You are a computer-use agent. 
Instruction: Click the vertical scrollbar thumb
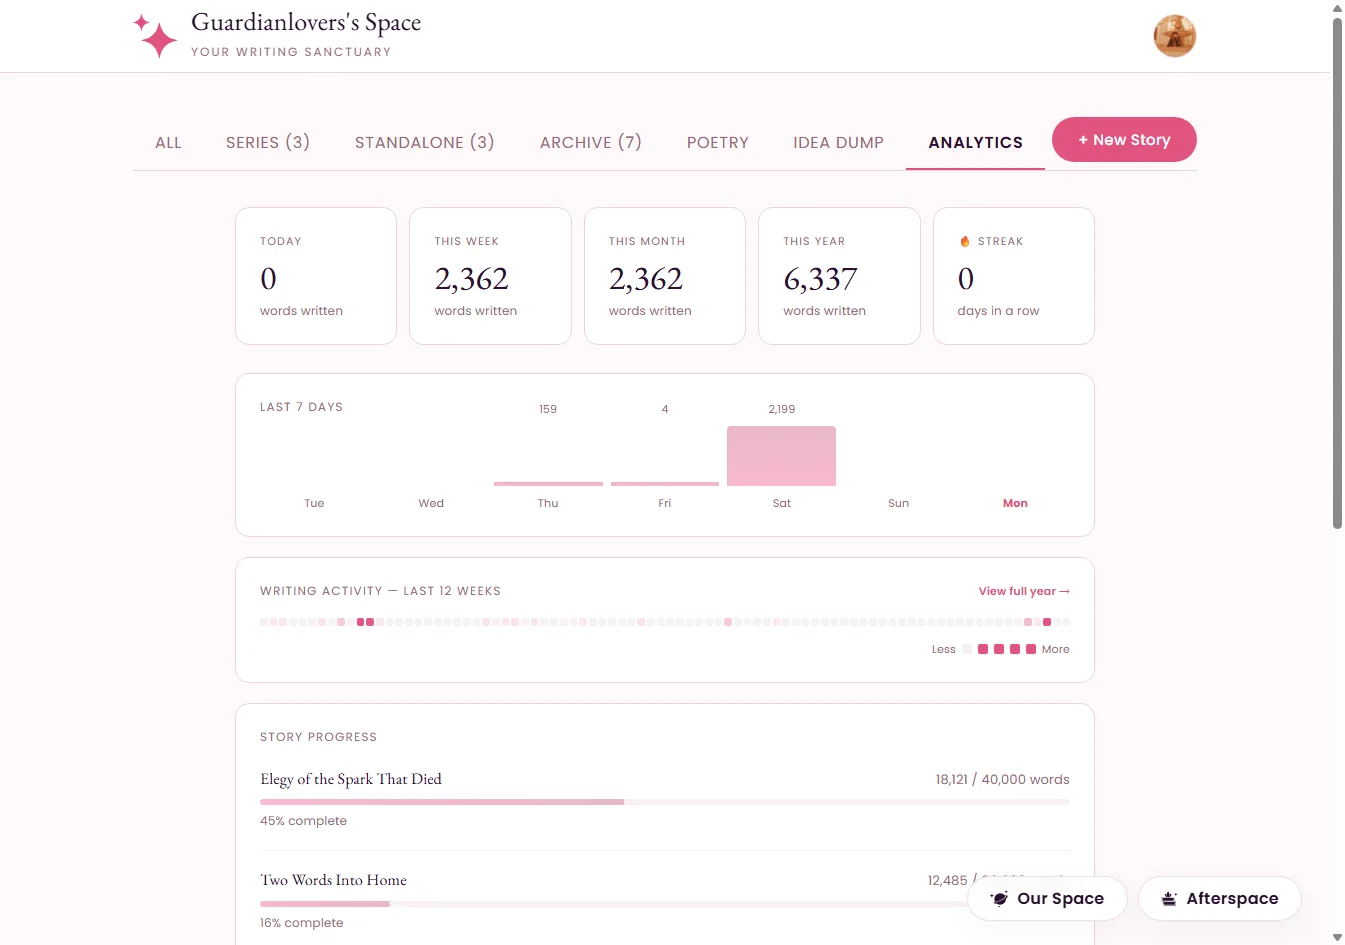coord(1338,272)
